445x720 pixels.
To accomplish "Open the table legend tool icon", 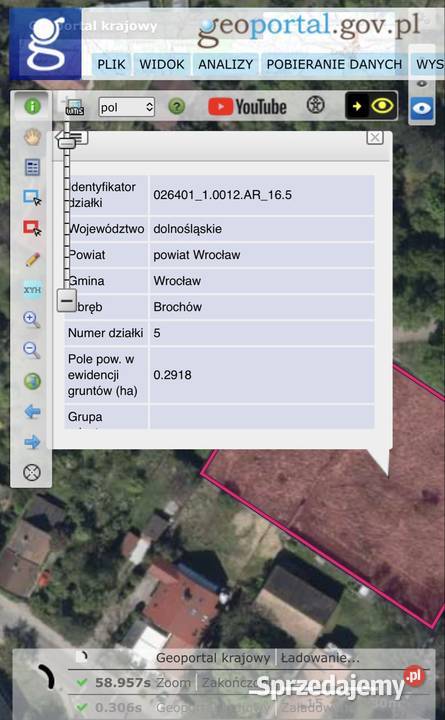I will point(32,167).
